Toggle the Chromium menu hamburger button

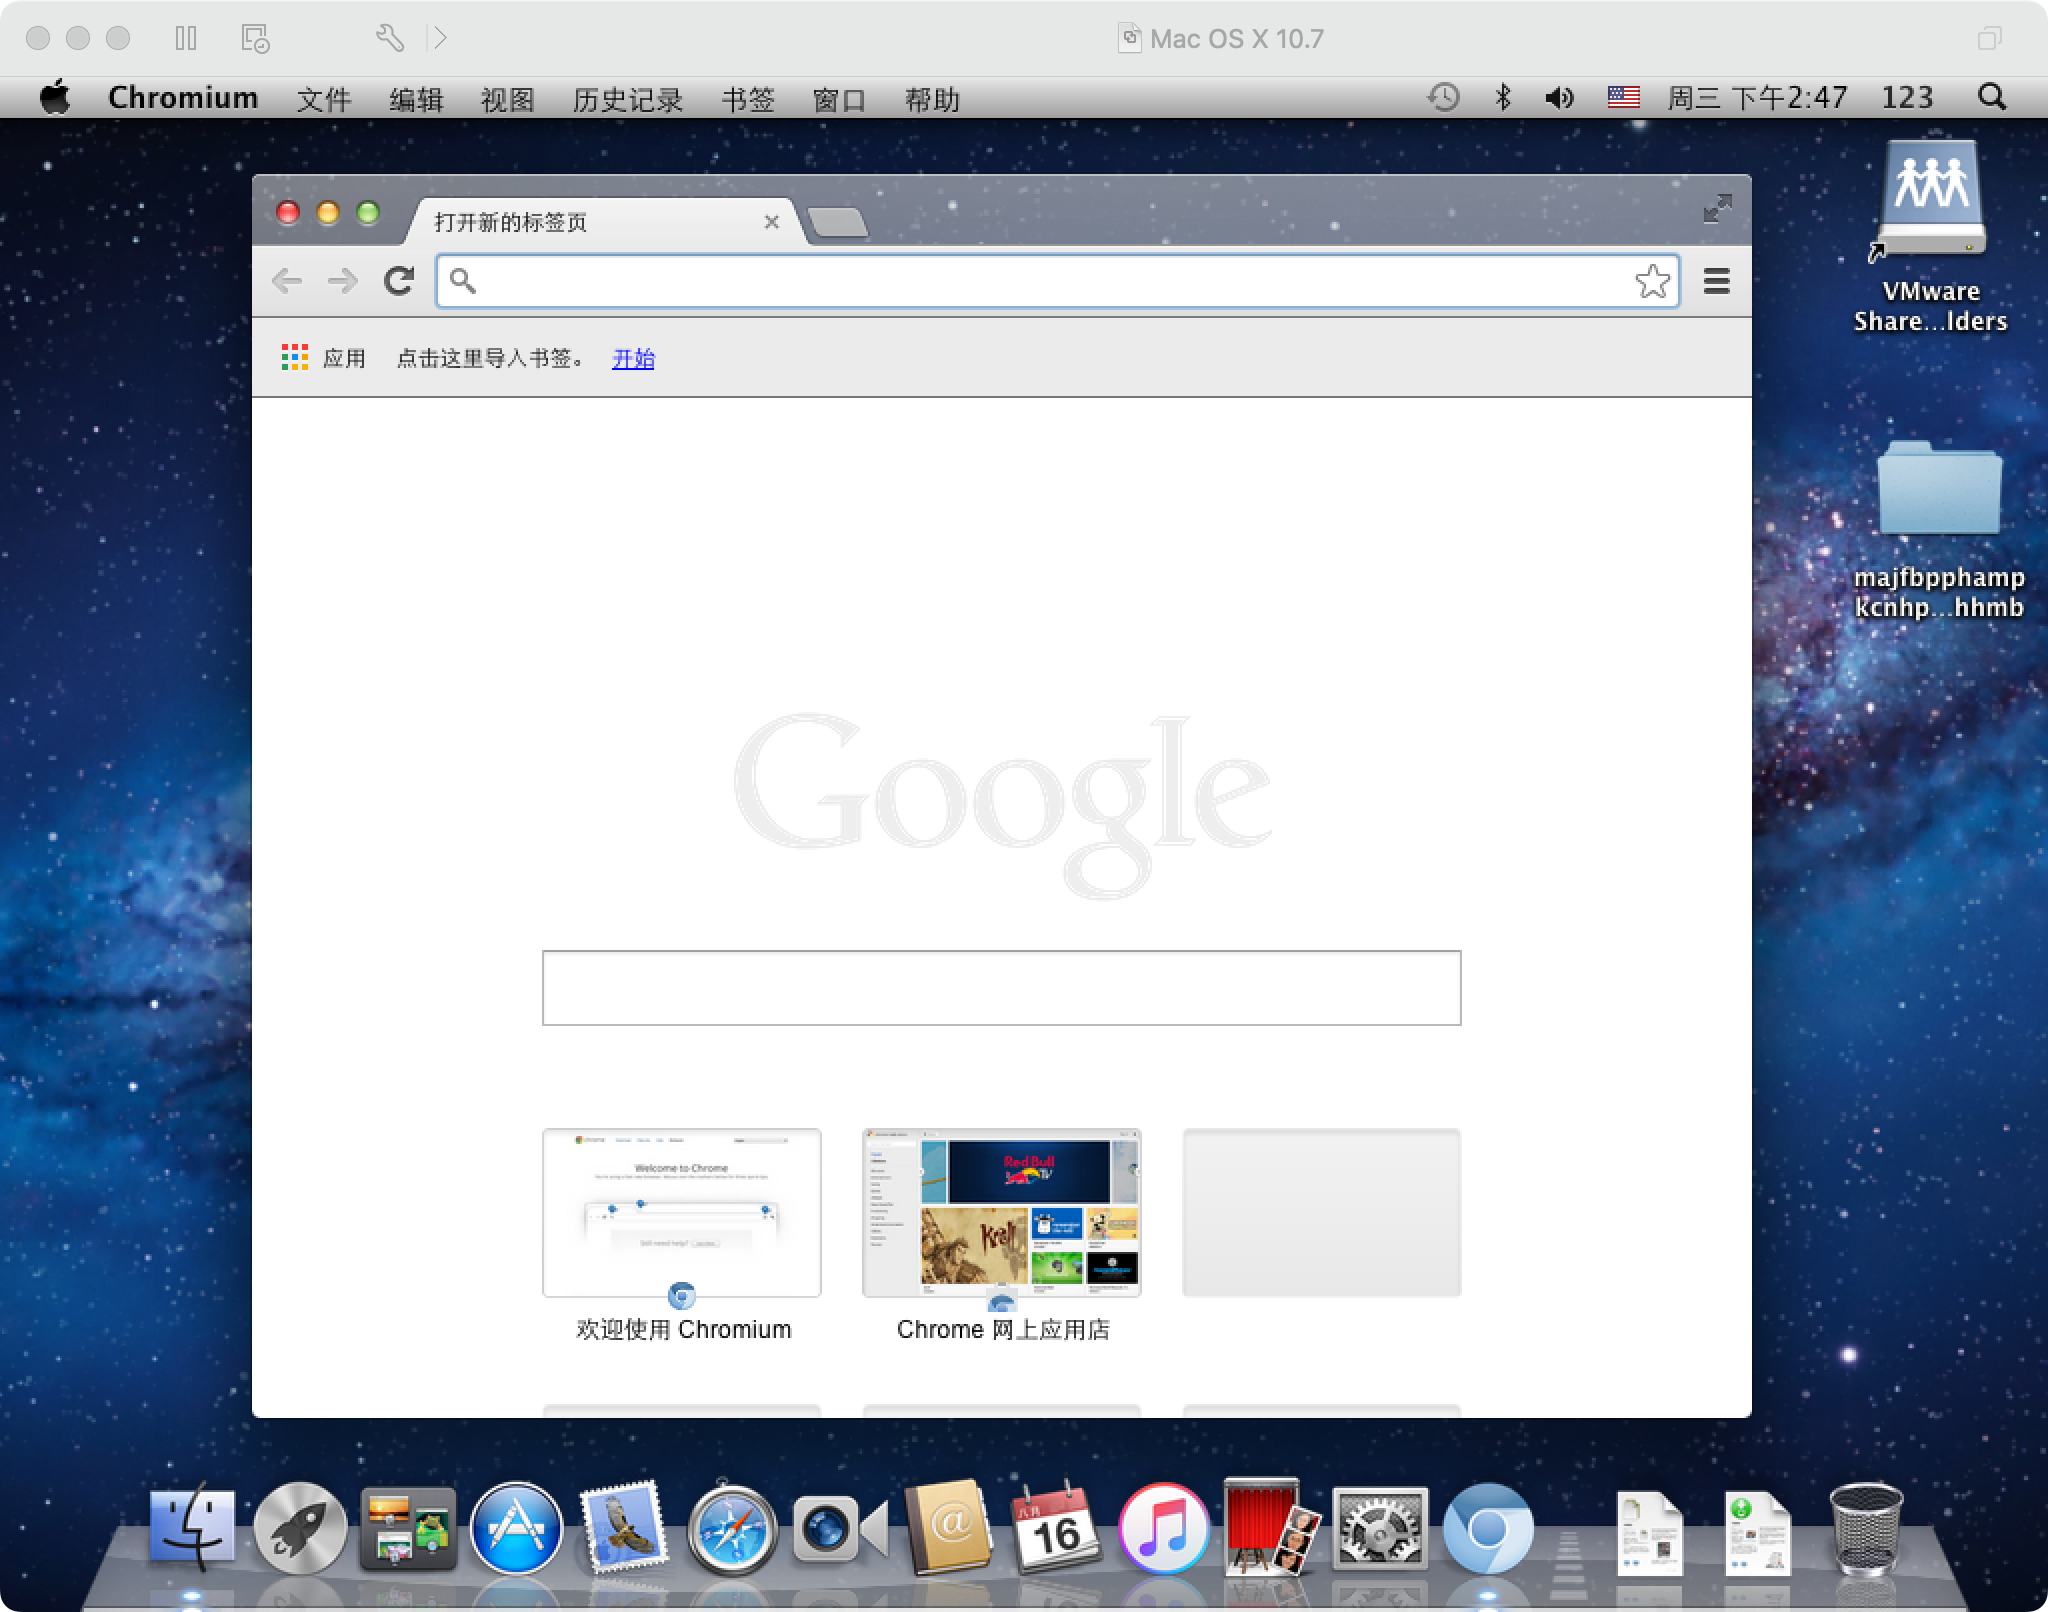coord(1716,279)
